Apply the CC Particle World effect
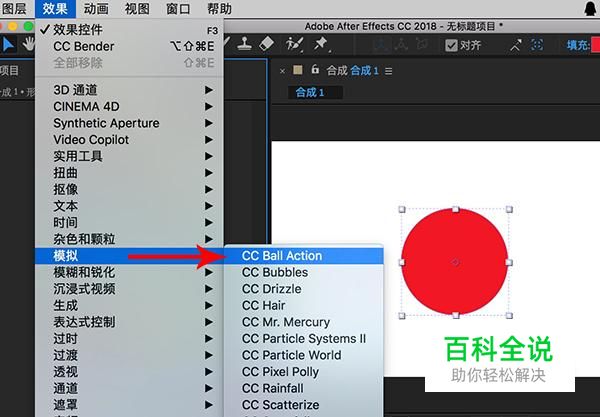 click(x=303, y=355)
